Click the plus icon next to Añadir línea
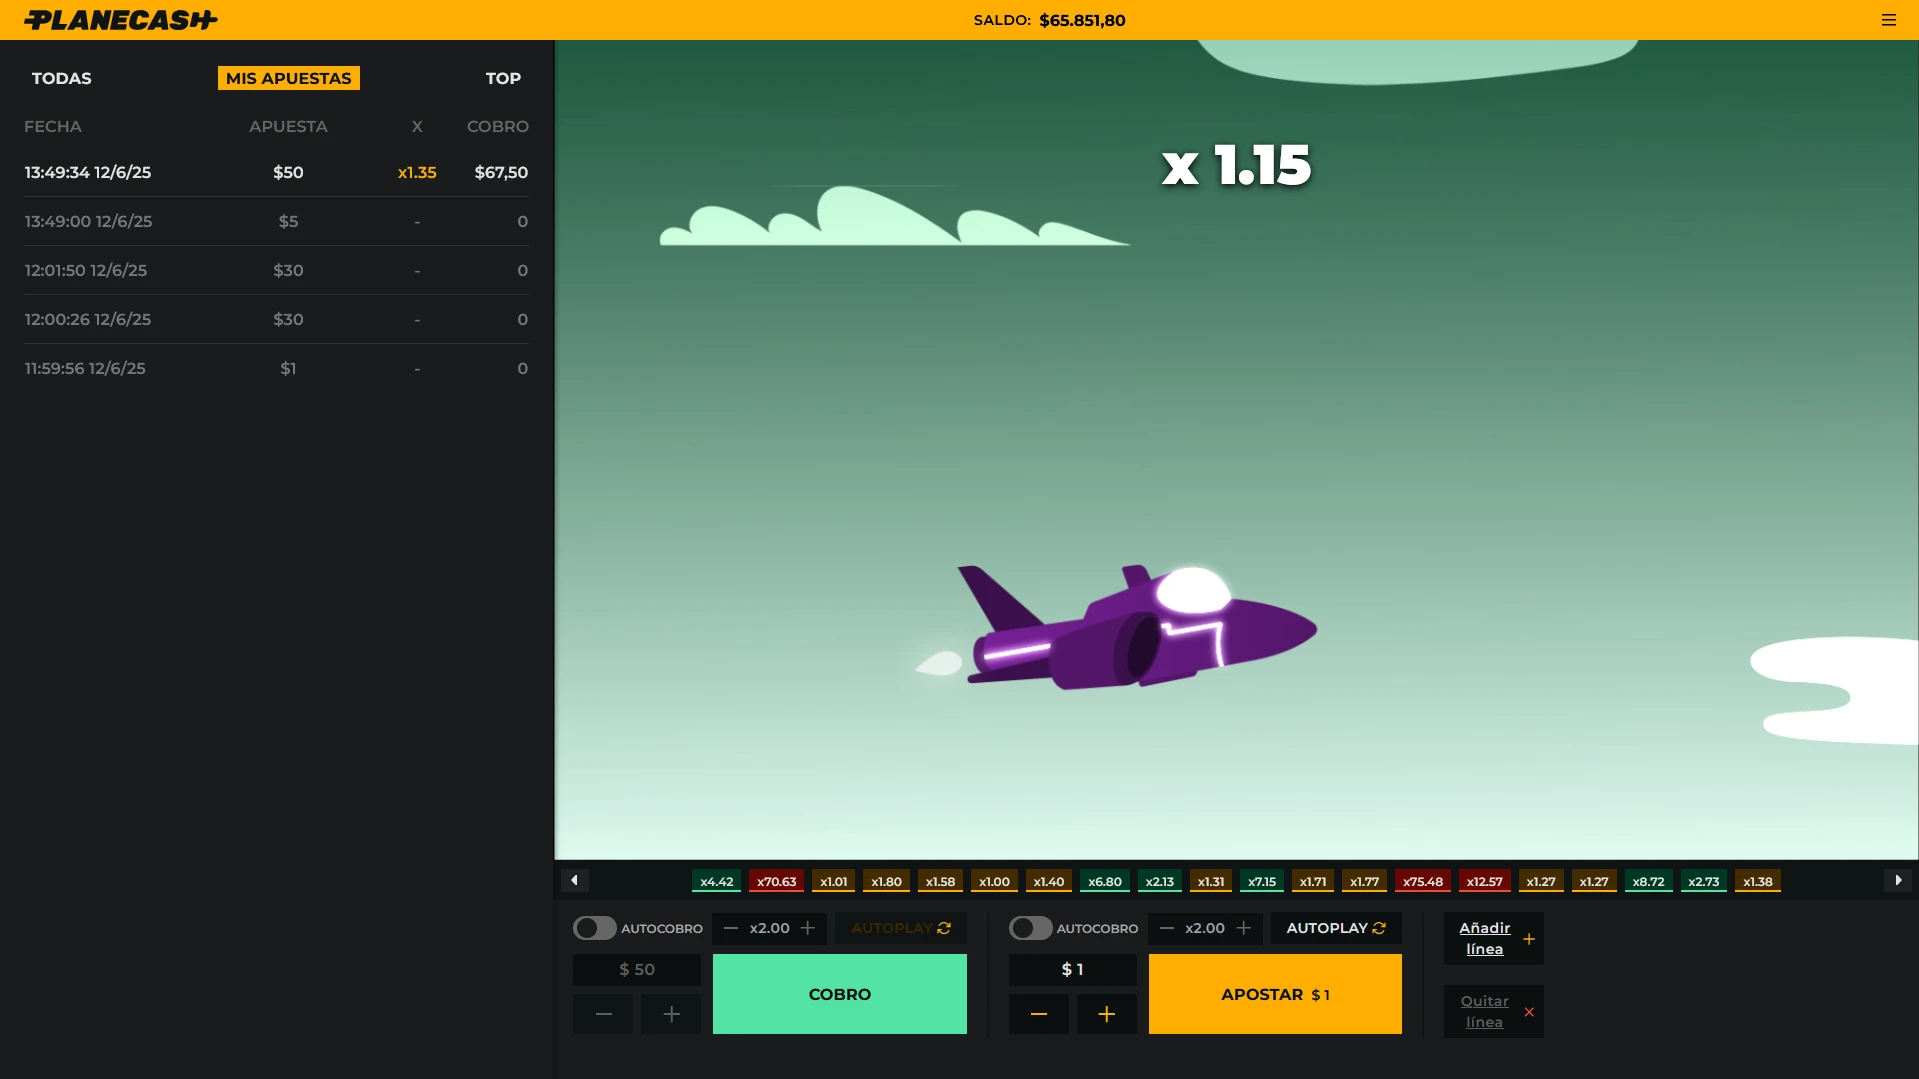The image size is (1919, 1079). (x=1528, y=939)
